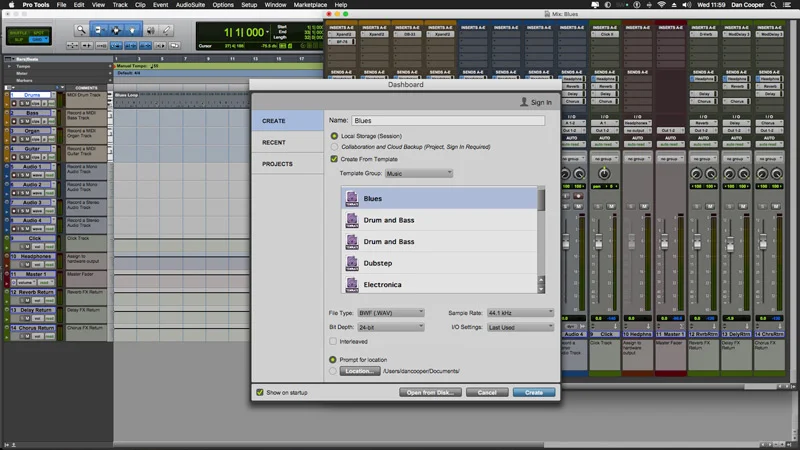800x450 pixels.
Task: Click the Wi-Fi status icon
Action: pos(661,5)
